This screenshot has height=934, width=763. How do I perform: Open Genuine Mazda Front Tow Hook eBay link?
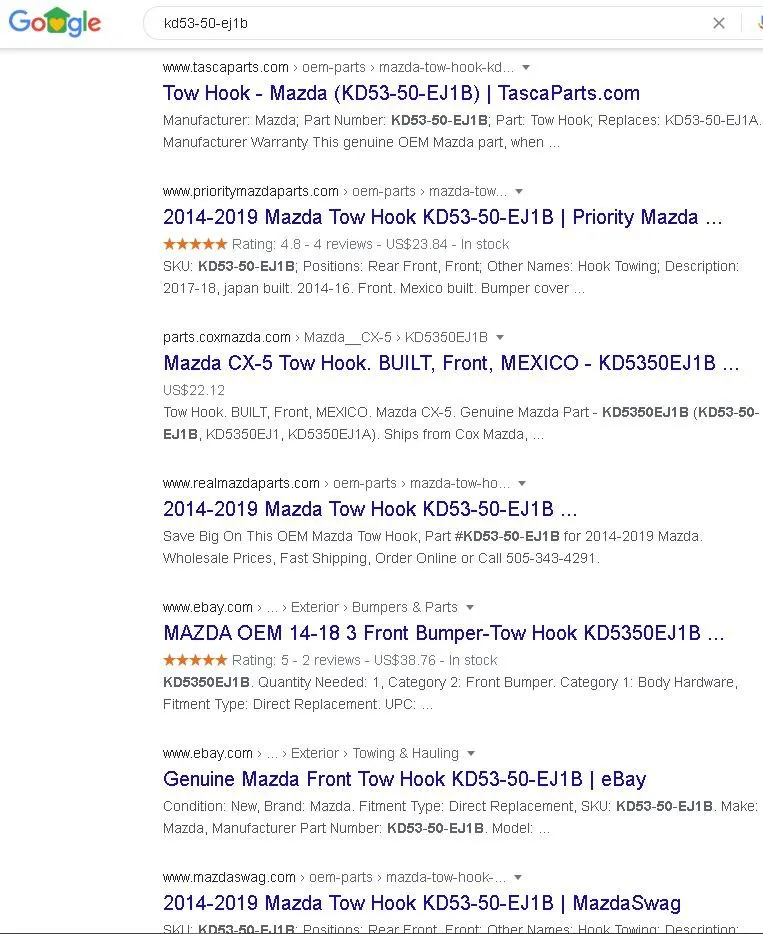[x=404, y=779]
